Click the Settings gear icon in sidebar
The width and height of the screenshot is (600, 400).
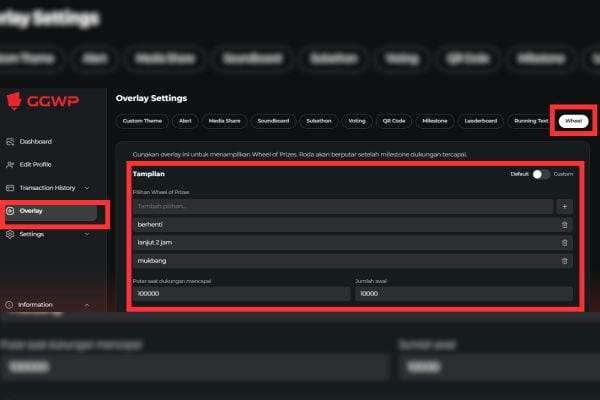(x=10, y=234)
